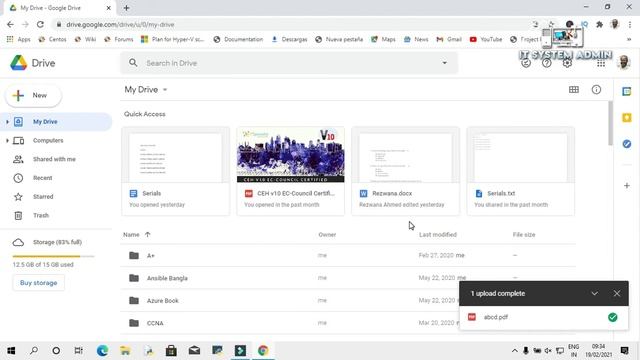Open Shared with me section
The width and height of the screenshot is (640, 360).
[x=54, y=159]
